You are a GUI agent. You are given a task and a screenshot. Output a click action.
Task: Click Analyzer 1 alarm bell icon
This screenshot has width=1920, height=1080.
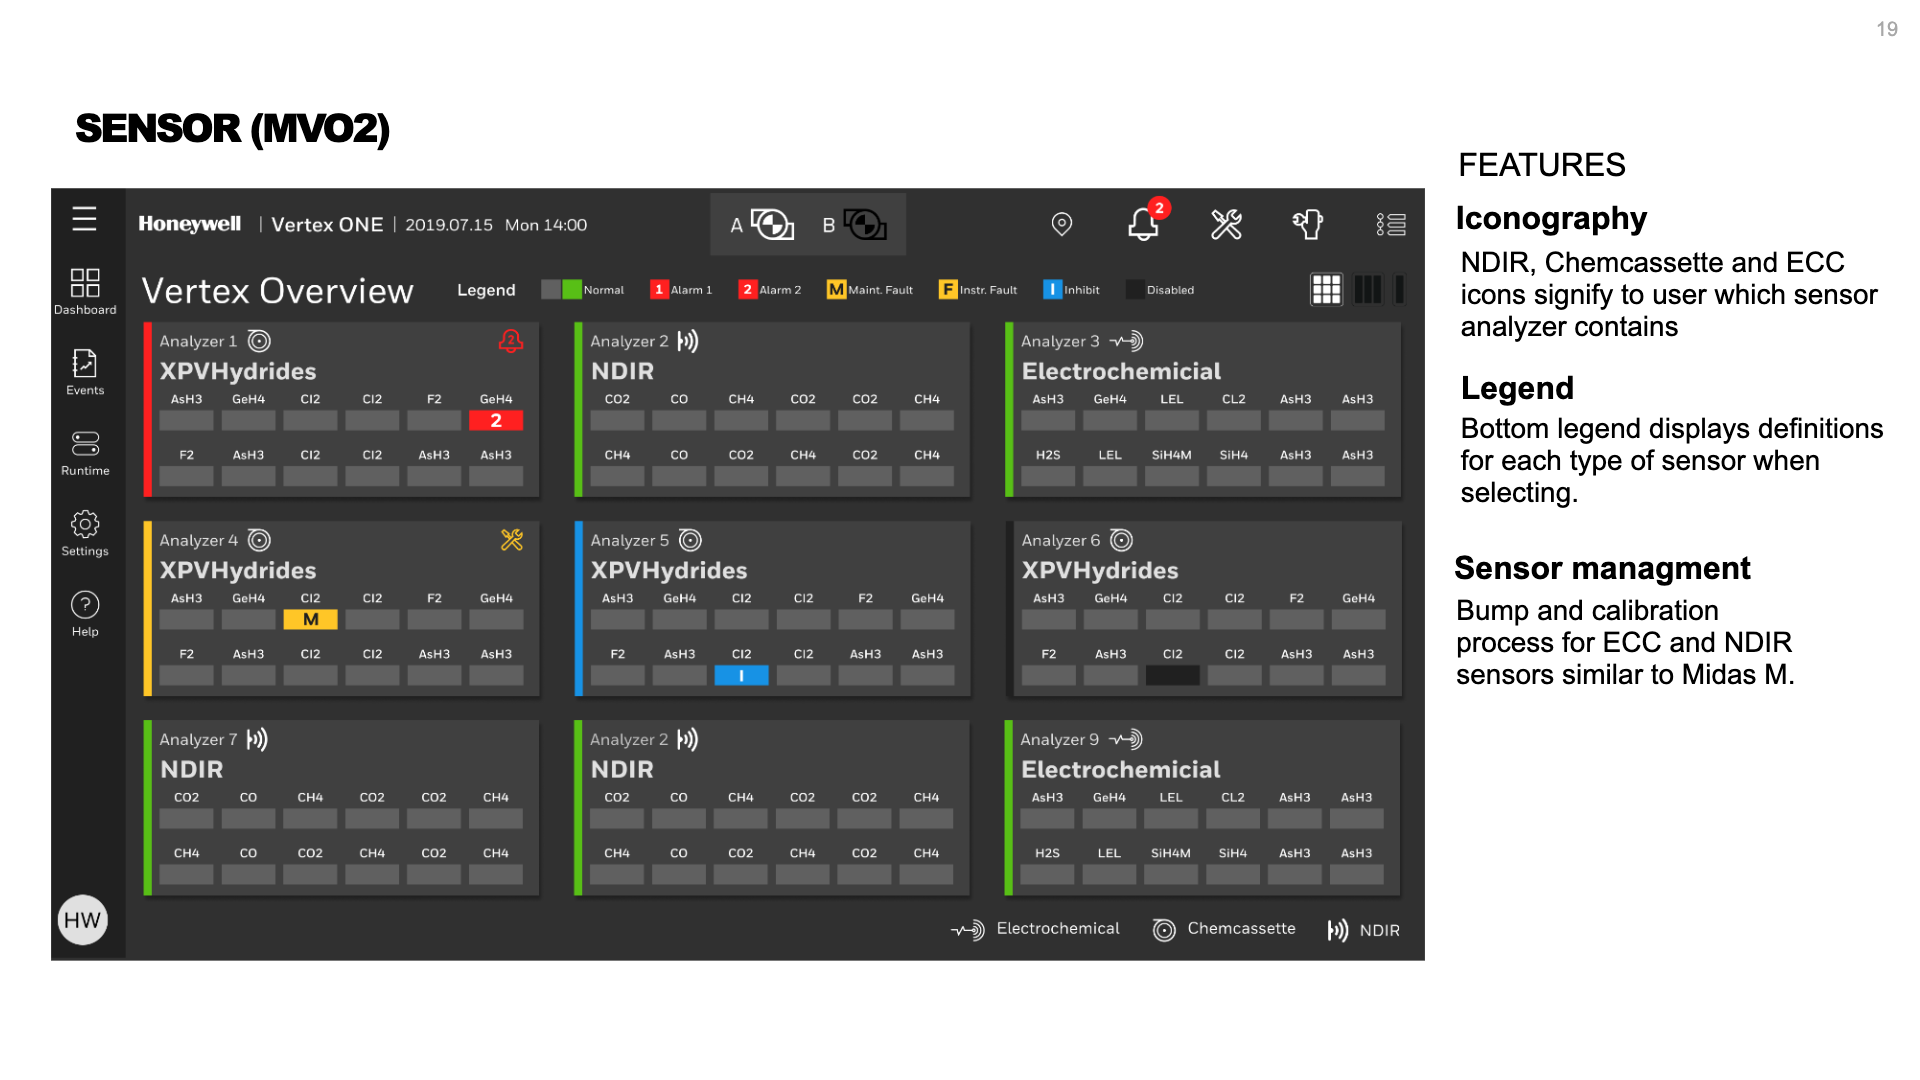[511, 341]
